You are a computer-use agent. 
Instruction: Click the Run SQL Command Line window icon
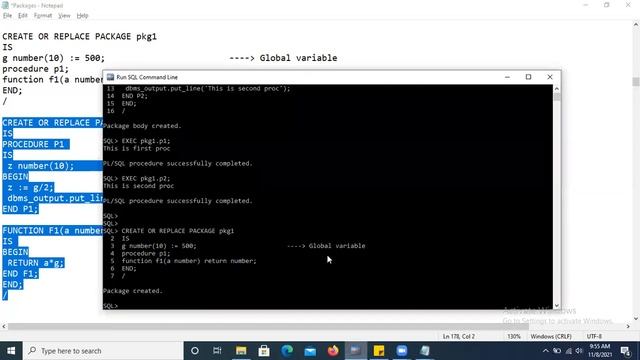(x=110, y=77)
